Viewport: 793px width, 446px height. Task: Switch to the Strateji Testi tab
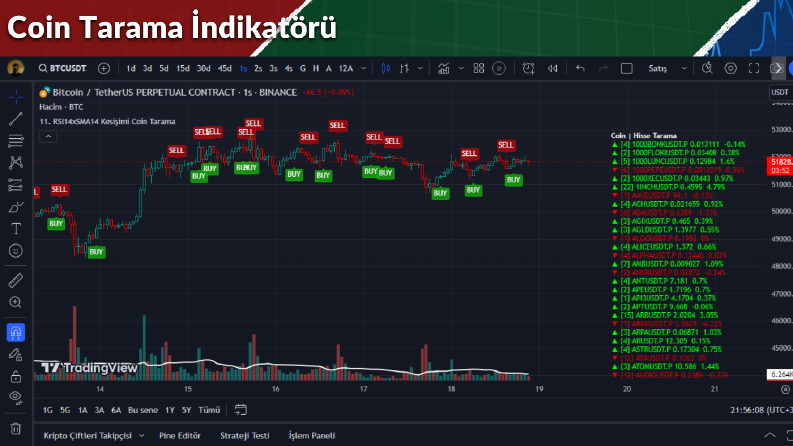pyautogui.click(x=244, y=435)
